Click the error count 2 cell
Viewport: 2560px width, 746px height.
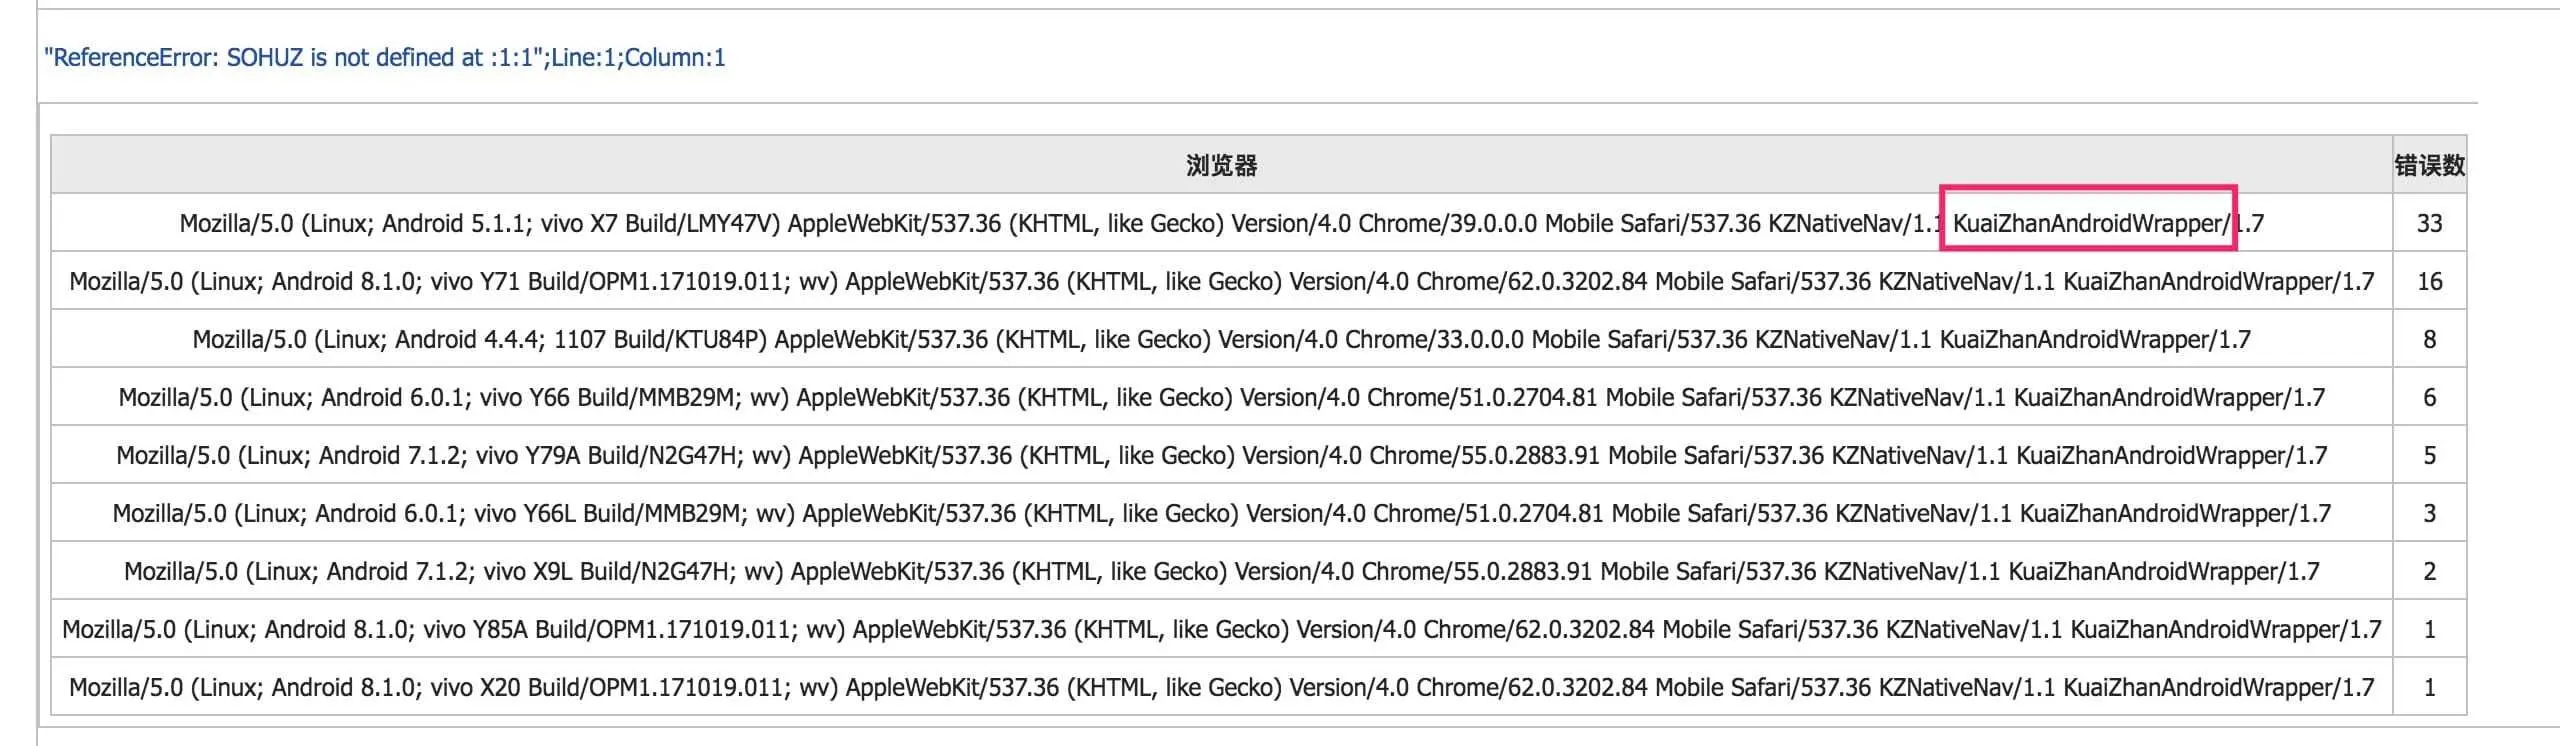(x=2429, y=571)
